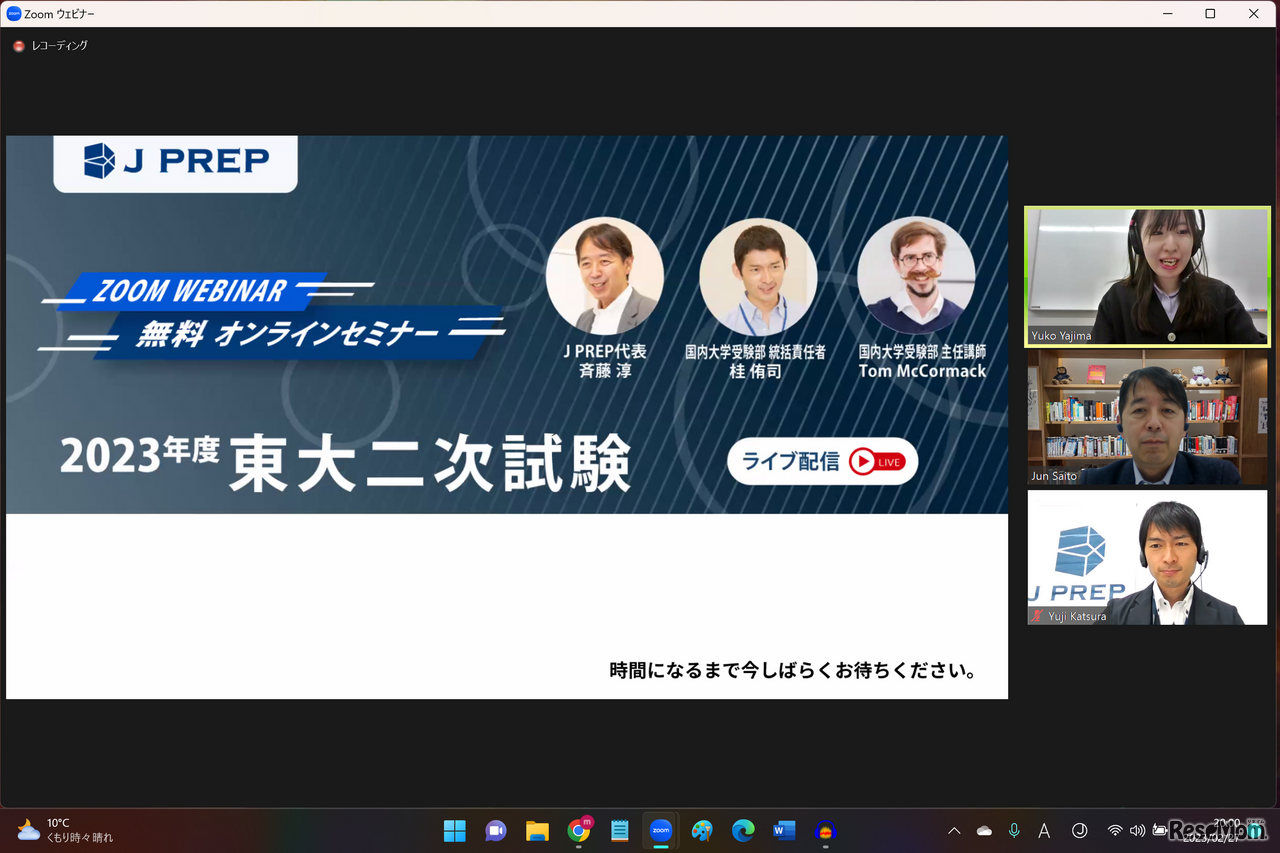This screenshot has height=853, width=1280.
Task: Stop the レコーディング recording indicator
Action: click(x=17, y=45)
